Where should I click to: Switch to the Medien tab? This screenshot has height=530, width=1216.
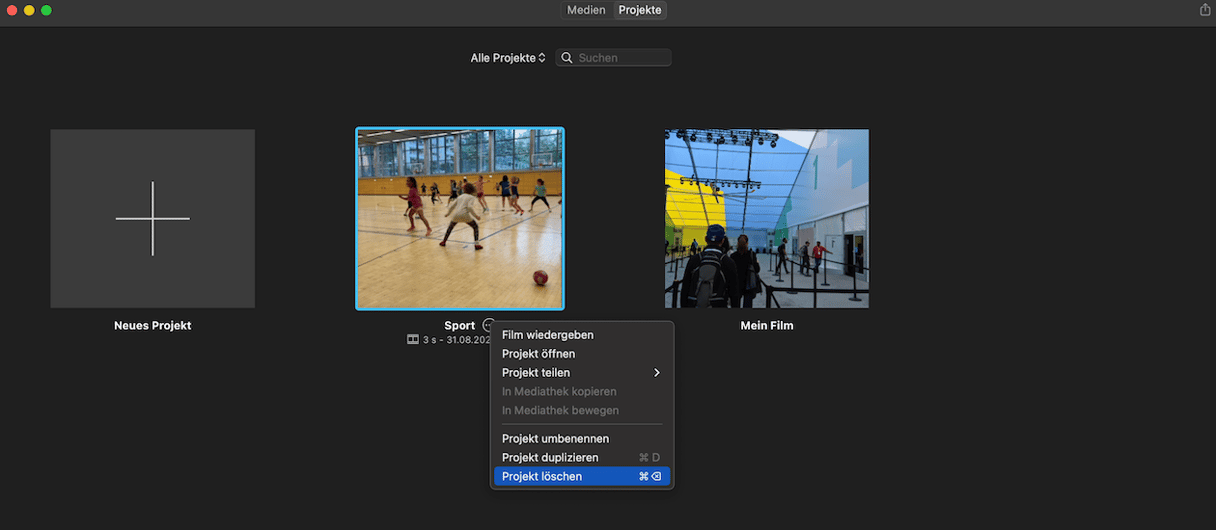click(586, 10)
